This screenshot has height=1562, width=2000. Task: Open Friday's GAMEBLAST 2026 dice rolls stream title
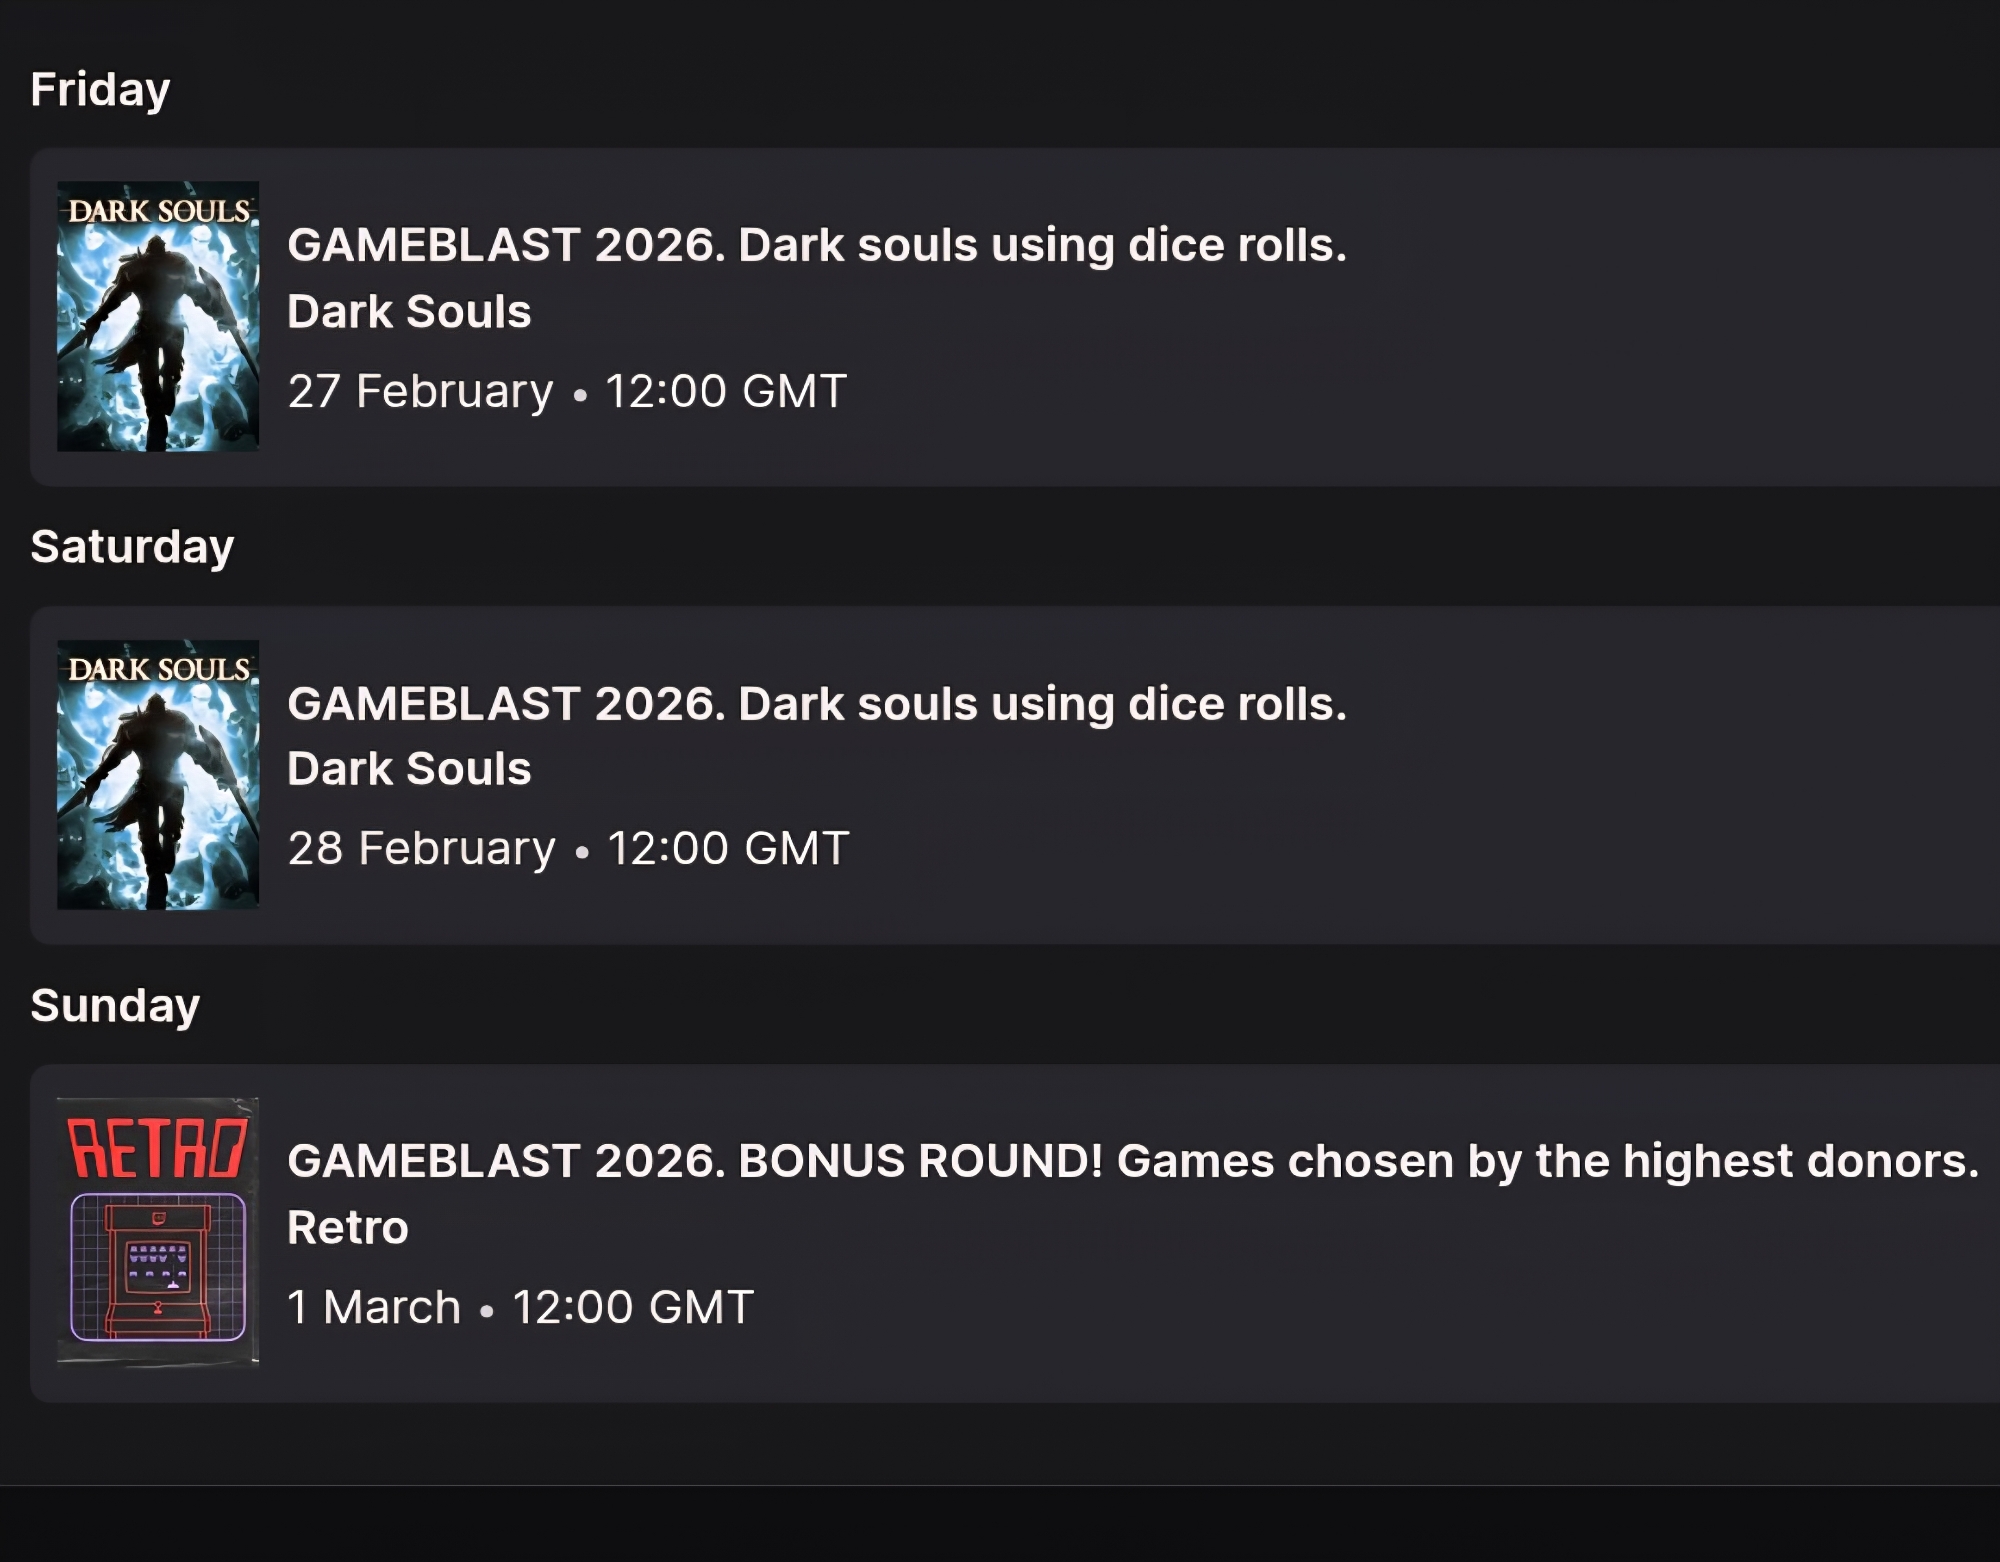[x=816, y=246]
